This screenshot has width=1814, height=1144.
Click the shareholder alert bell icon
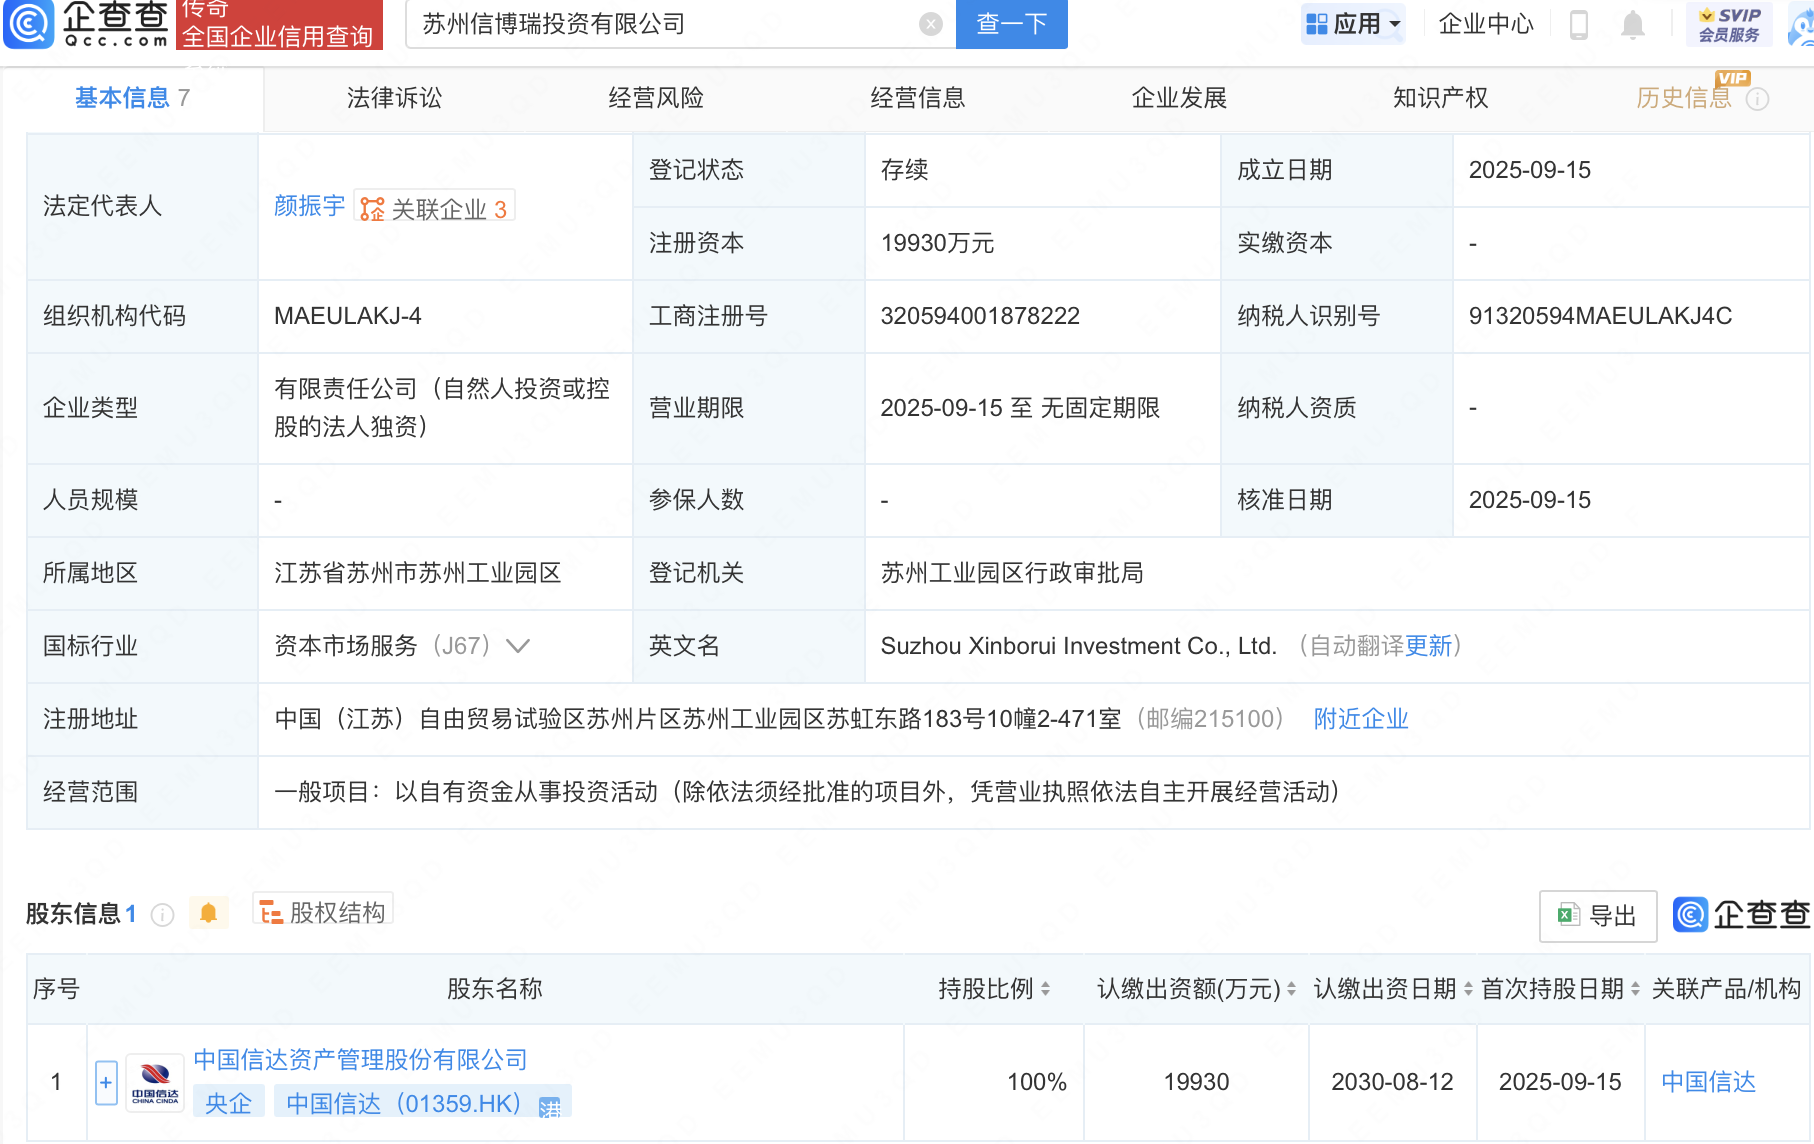tap(208, 913)
